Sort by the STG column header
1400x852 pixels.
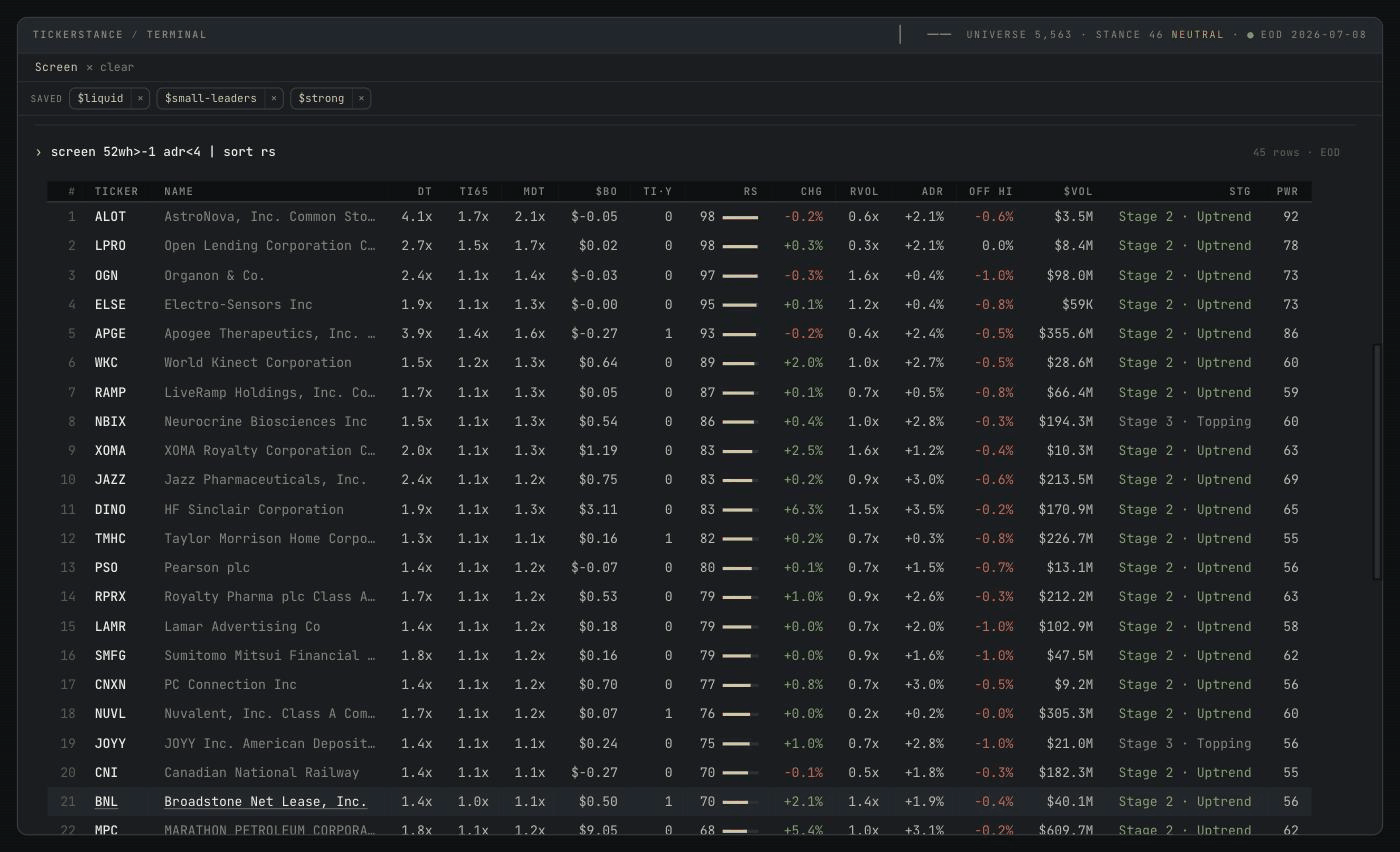[x=1240, y=191]
